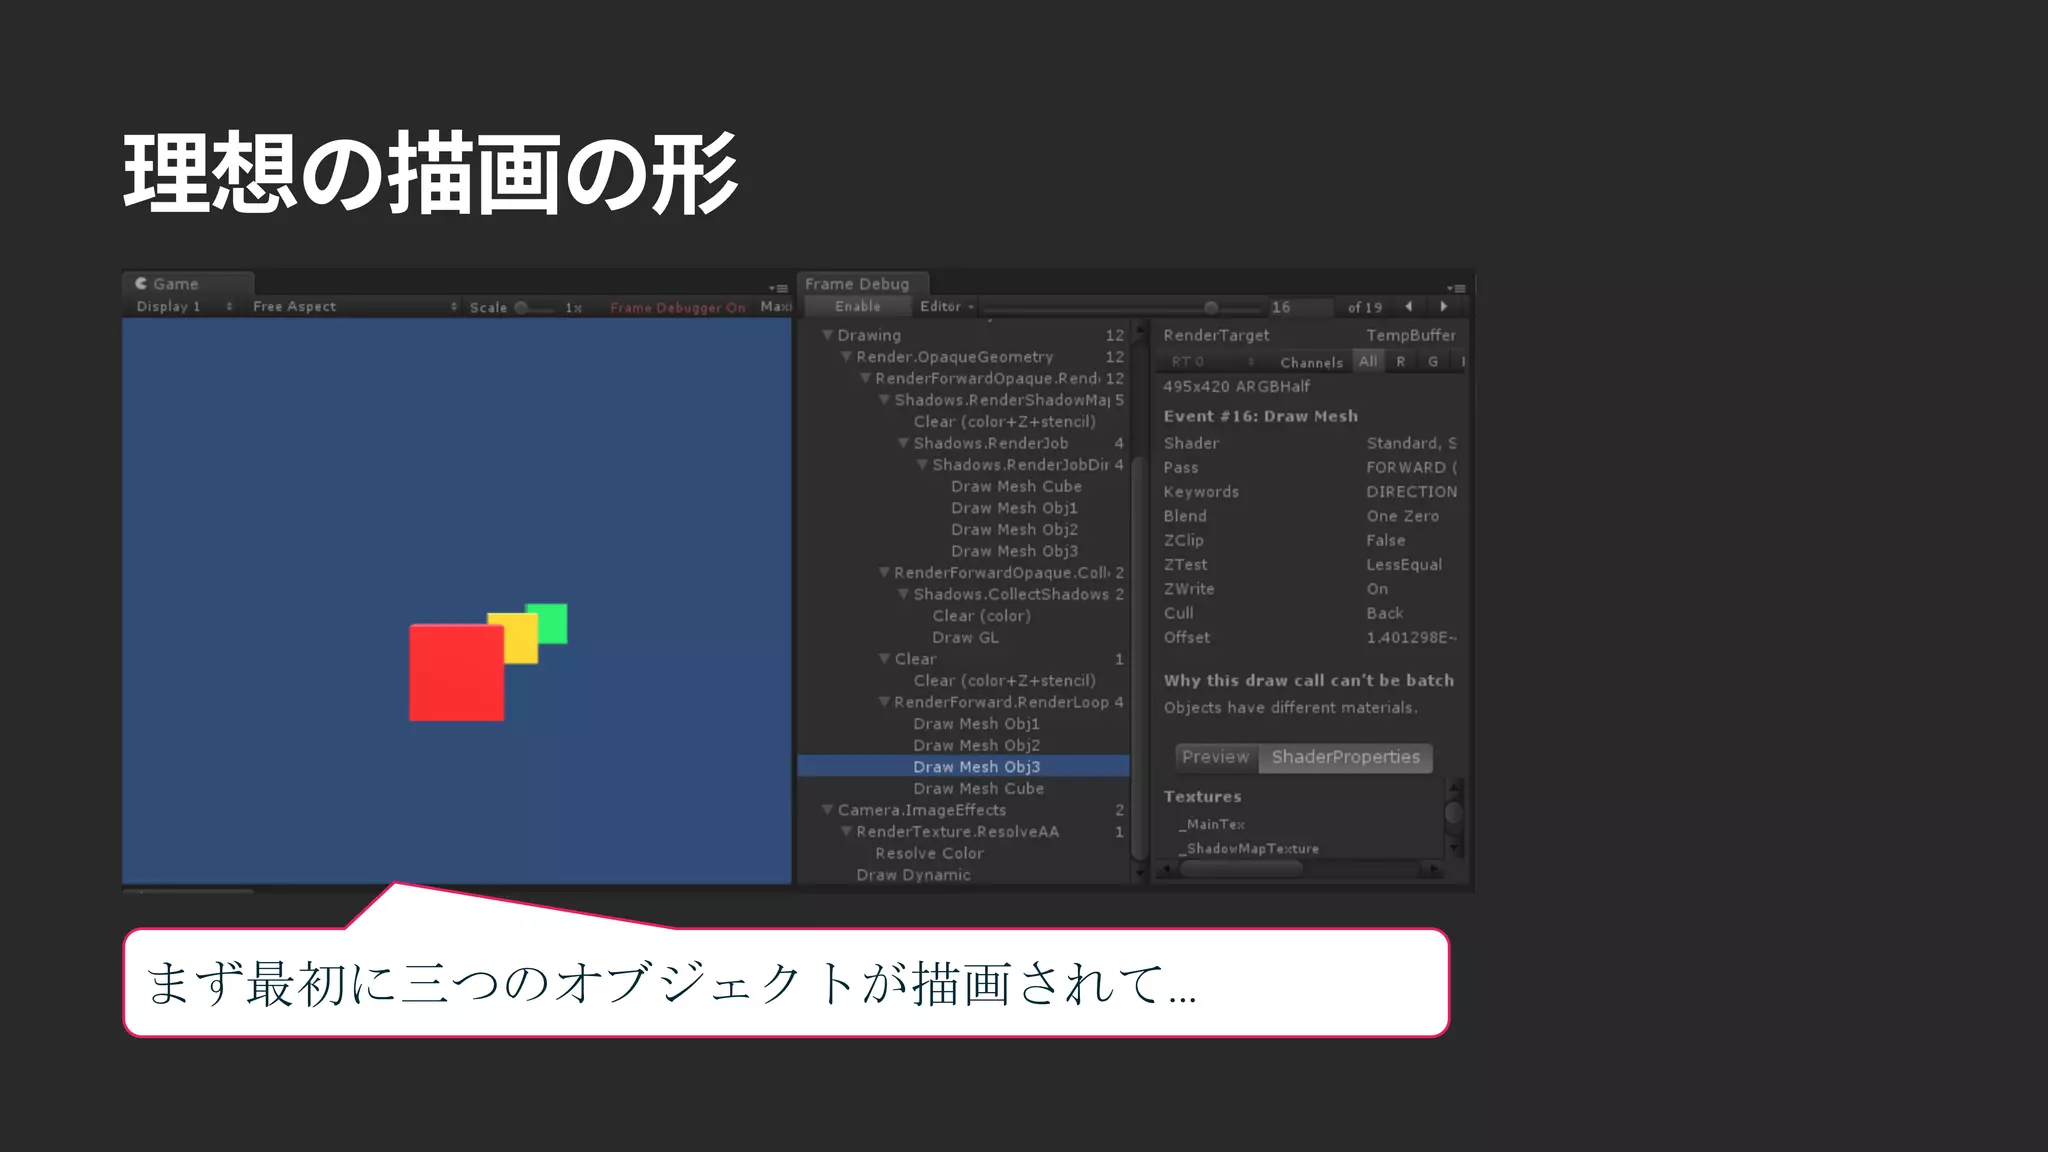
Task: Select Draw Mesh Obj1 under RenderForward.RenderLoop
Action: tap(976, 724)
